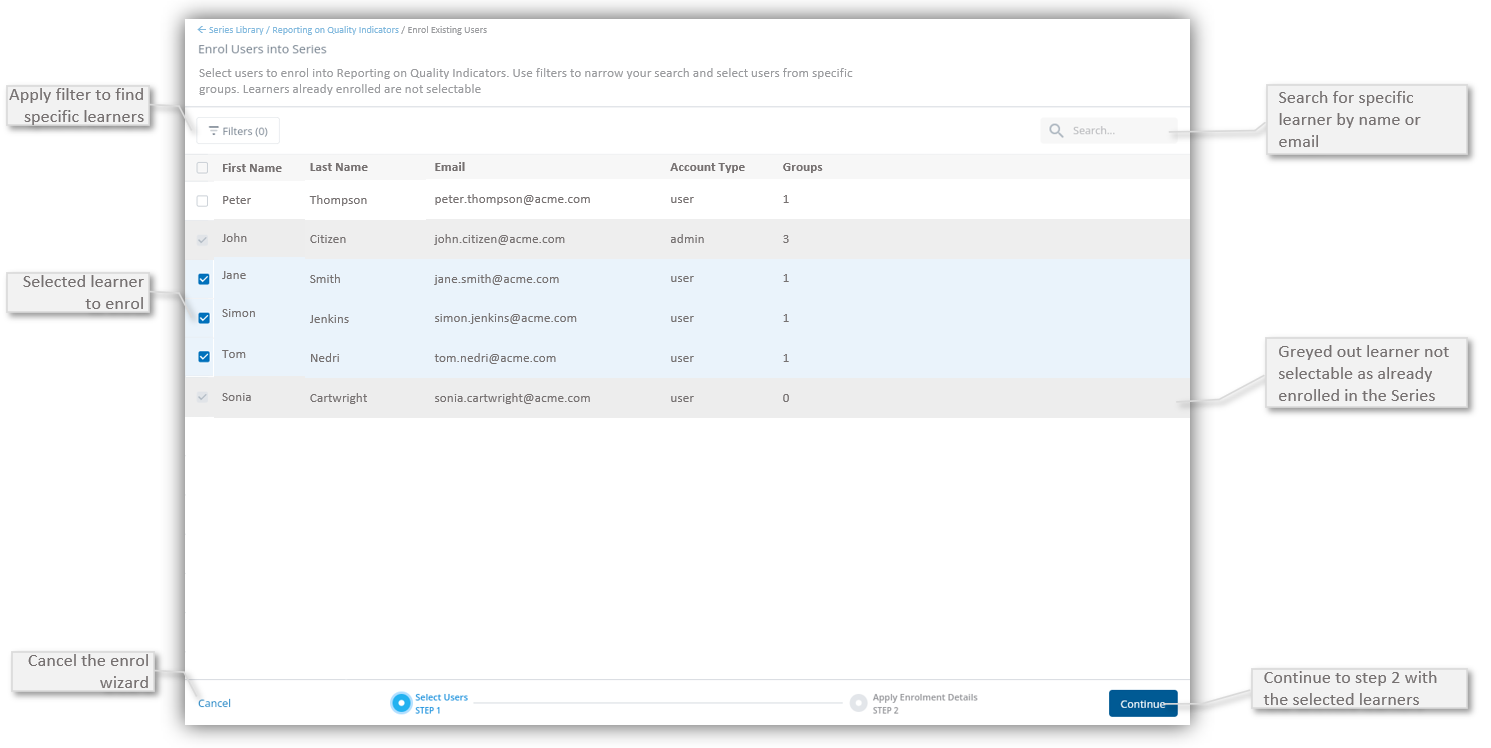
Task: Click the Select Users step 1 circle
Action: pyautogui.click(x=401, y=703)
